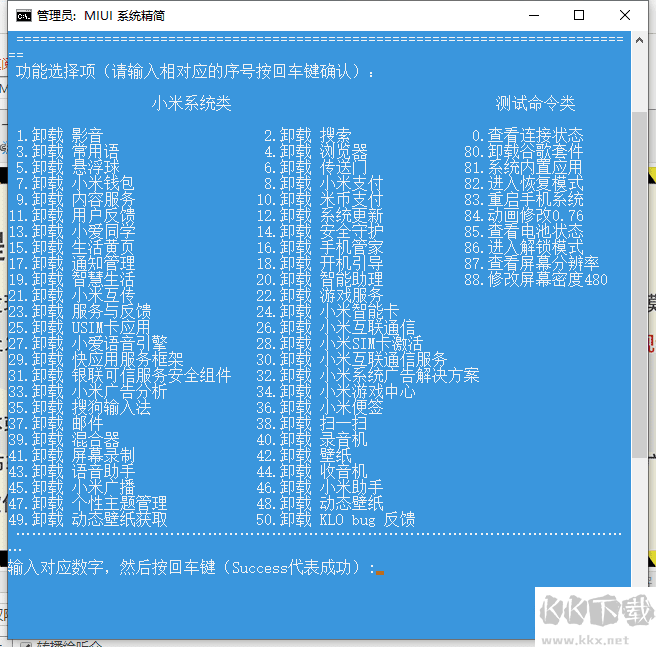Click '85. 查看电池状态'

[x=523, y=231]
